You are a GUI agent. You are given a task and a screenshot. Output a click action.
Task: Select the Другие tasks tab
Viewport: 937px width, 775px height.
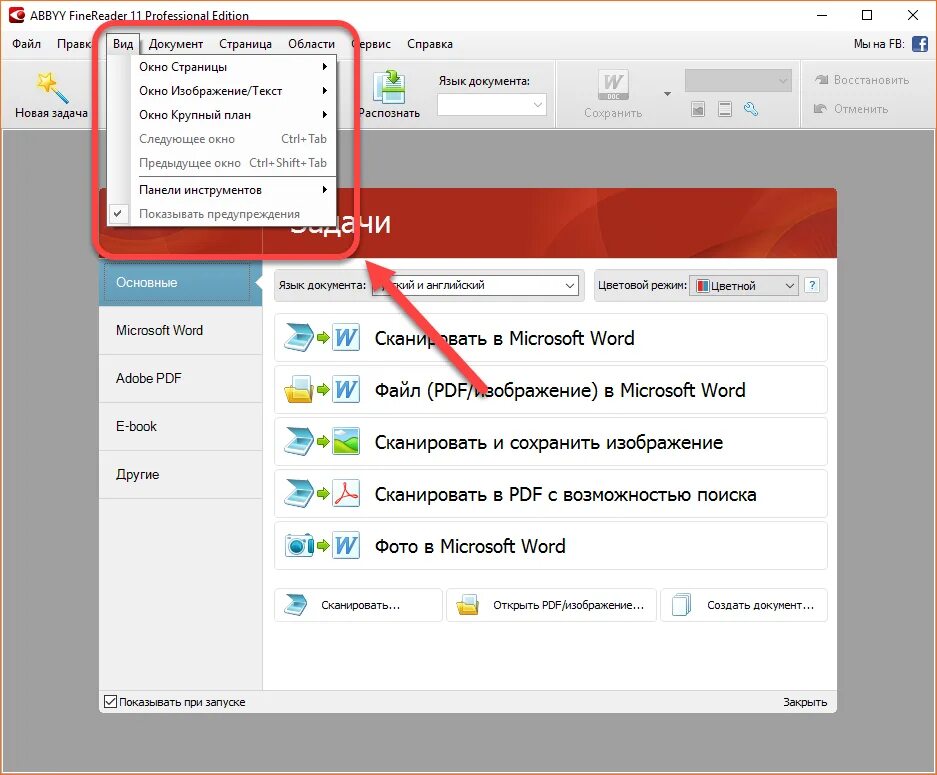click(x=180, y=474)
